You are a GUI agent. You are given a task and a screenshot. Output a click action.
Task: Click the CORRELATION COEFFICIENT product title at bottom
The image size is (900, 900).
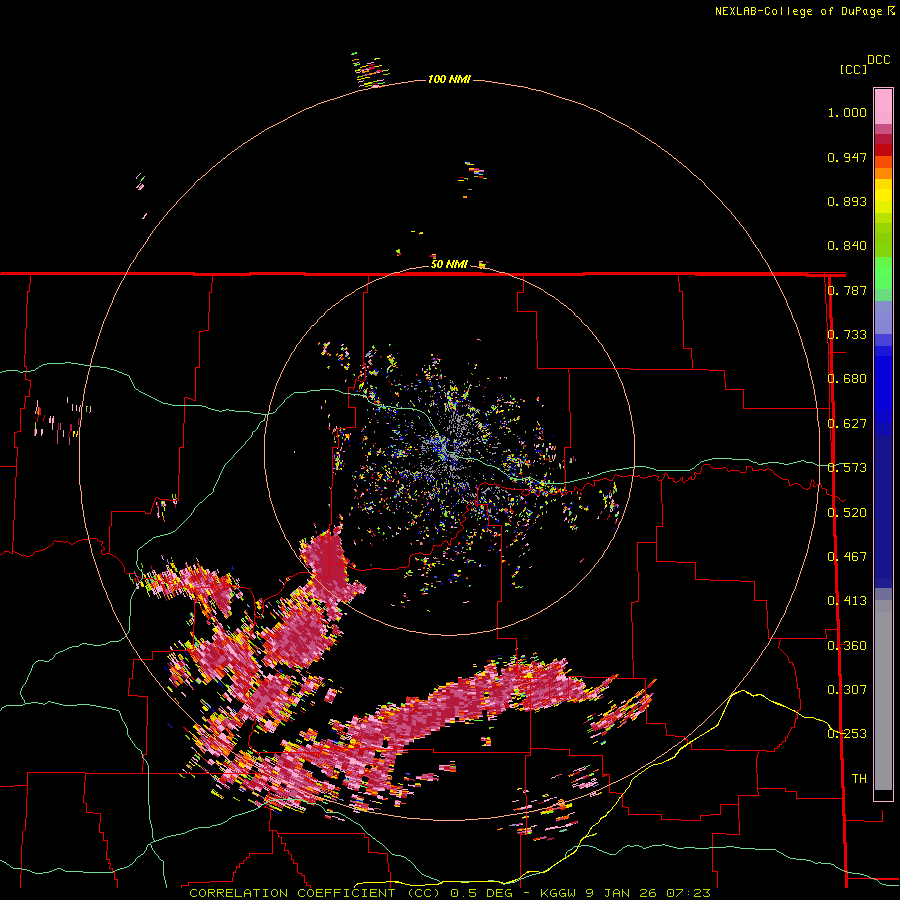[x=317, y=893]
